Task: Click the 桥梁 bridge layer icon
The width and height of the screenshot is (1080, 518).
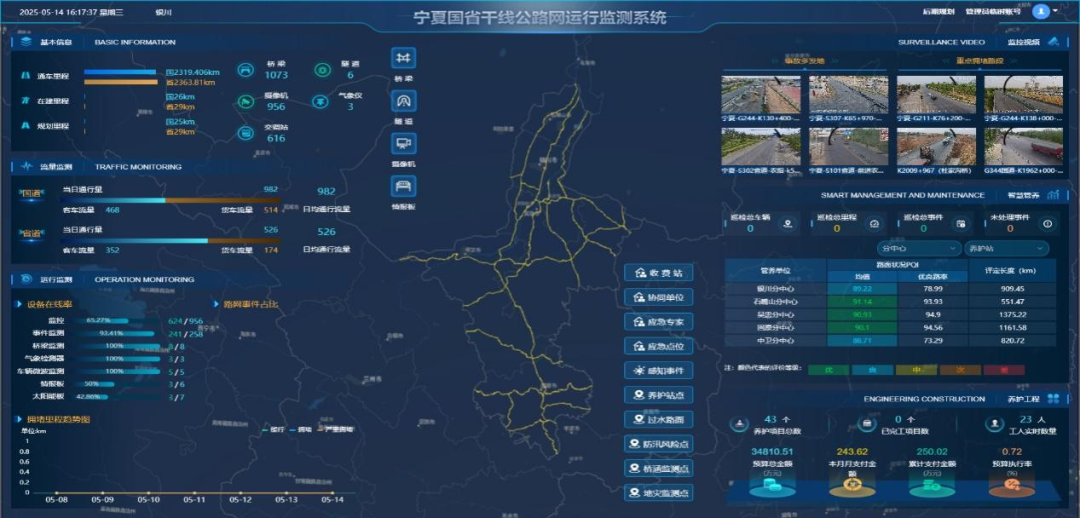Action: 403,58
